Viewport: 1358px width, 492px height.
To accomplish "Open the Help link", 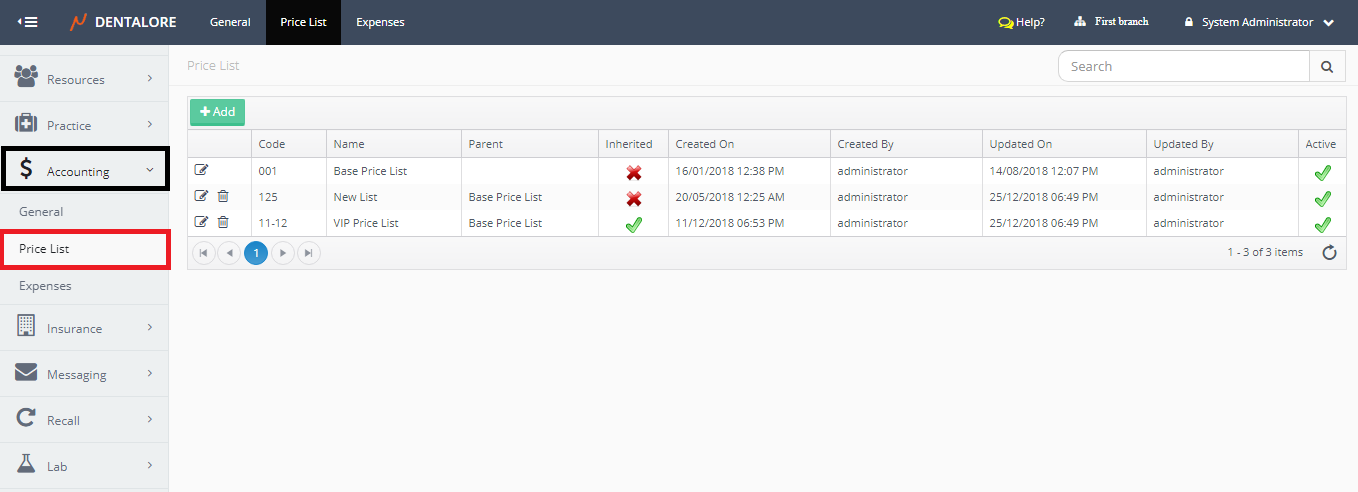I will coord(1021,22).
